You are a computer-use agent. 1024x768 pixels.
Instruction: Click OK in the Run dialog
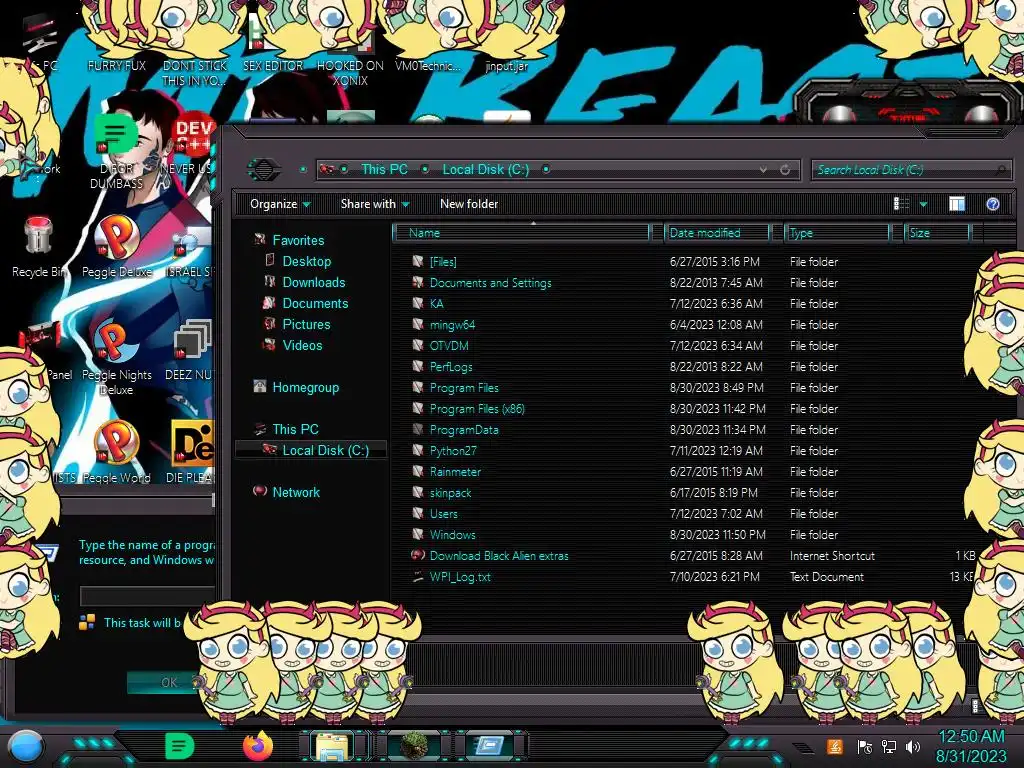(168, 682)
